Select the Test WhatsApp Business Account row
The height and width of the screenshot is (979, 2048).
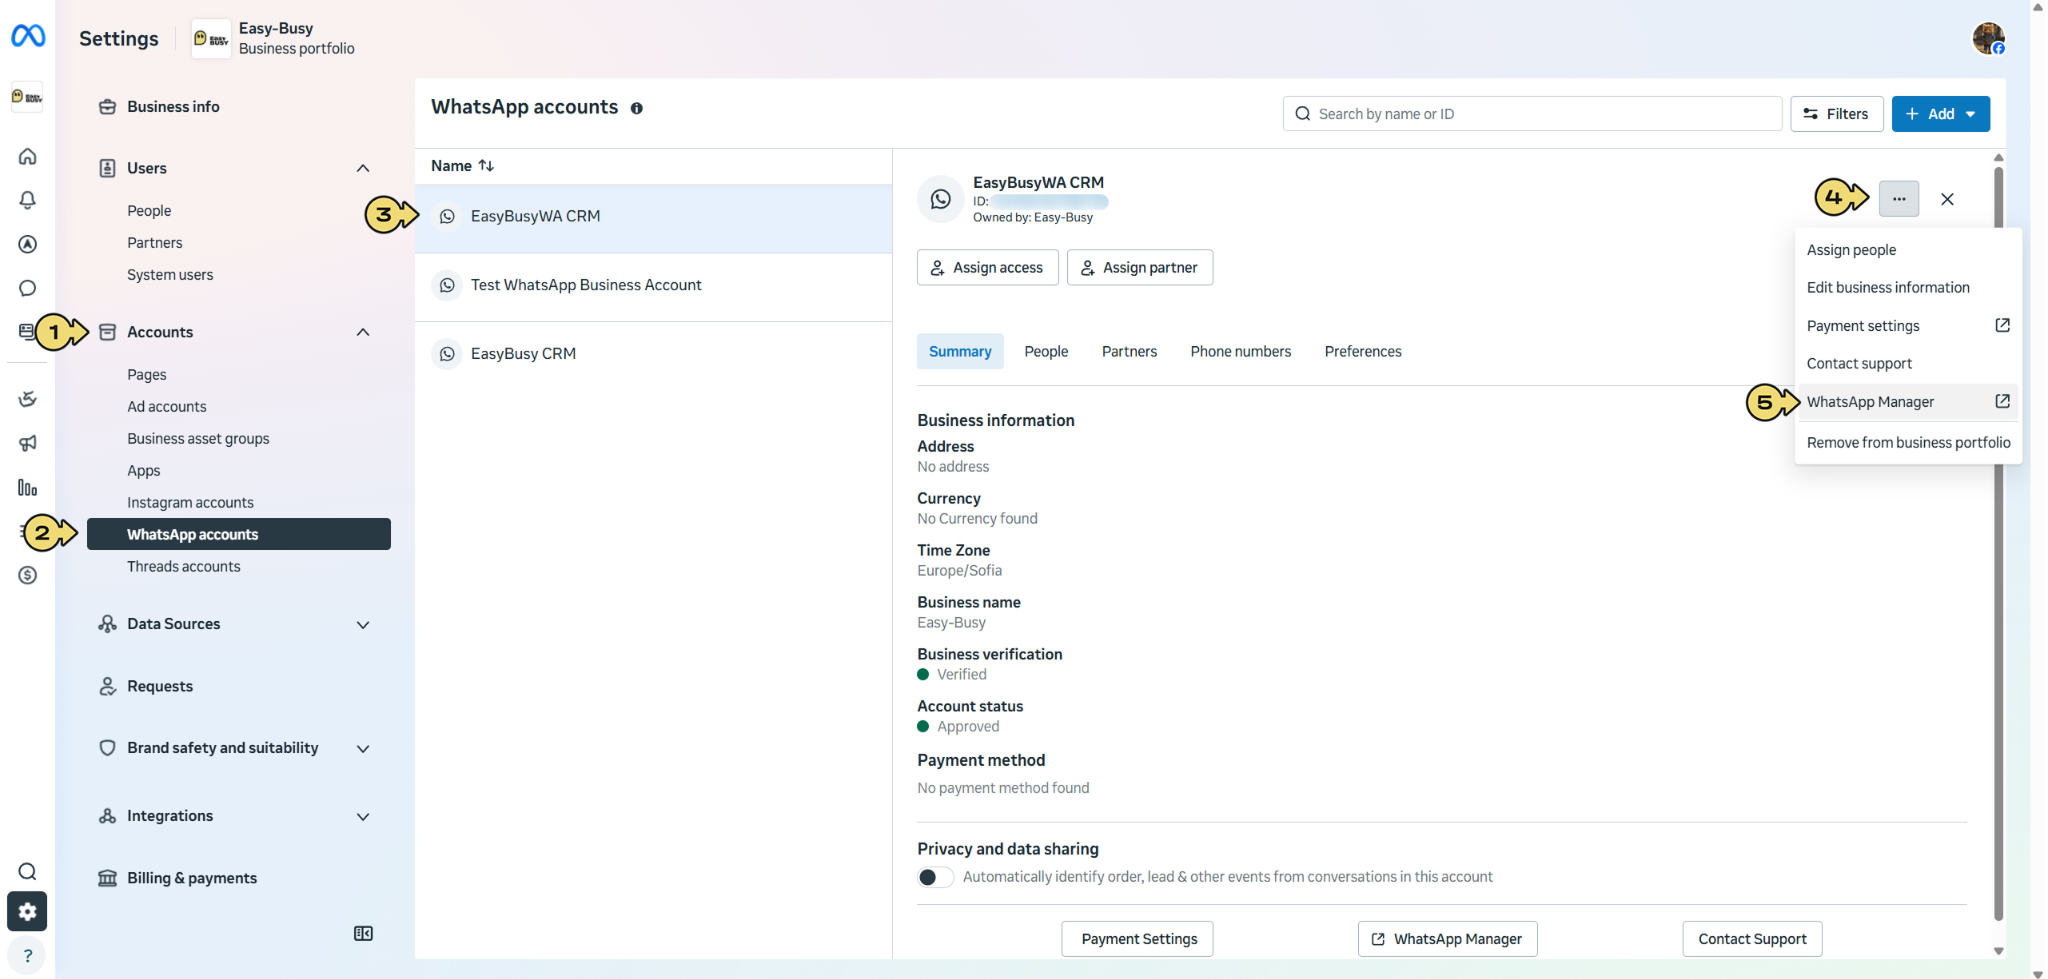(x=653, y=285)
